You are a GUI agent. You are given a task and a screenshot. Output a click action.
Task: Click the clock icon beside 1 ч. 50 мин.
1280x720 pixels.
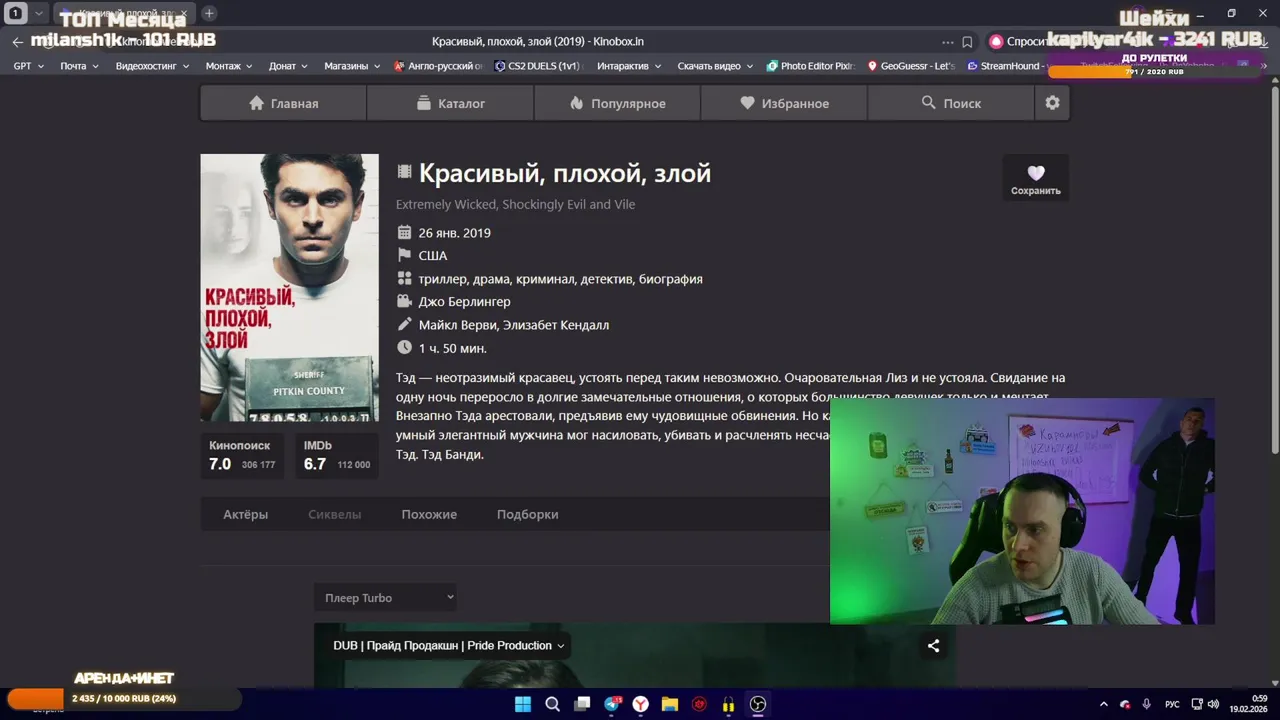tap(404, 347)
